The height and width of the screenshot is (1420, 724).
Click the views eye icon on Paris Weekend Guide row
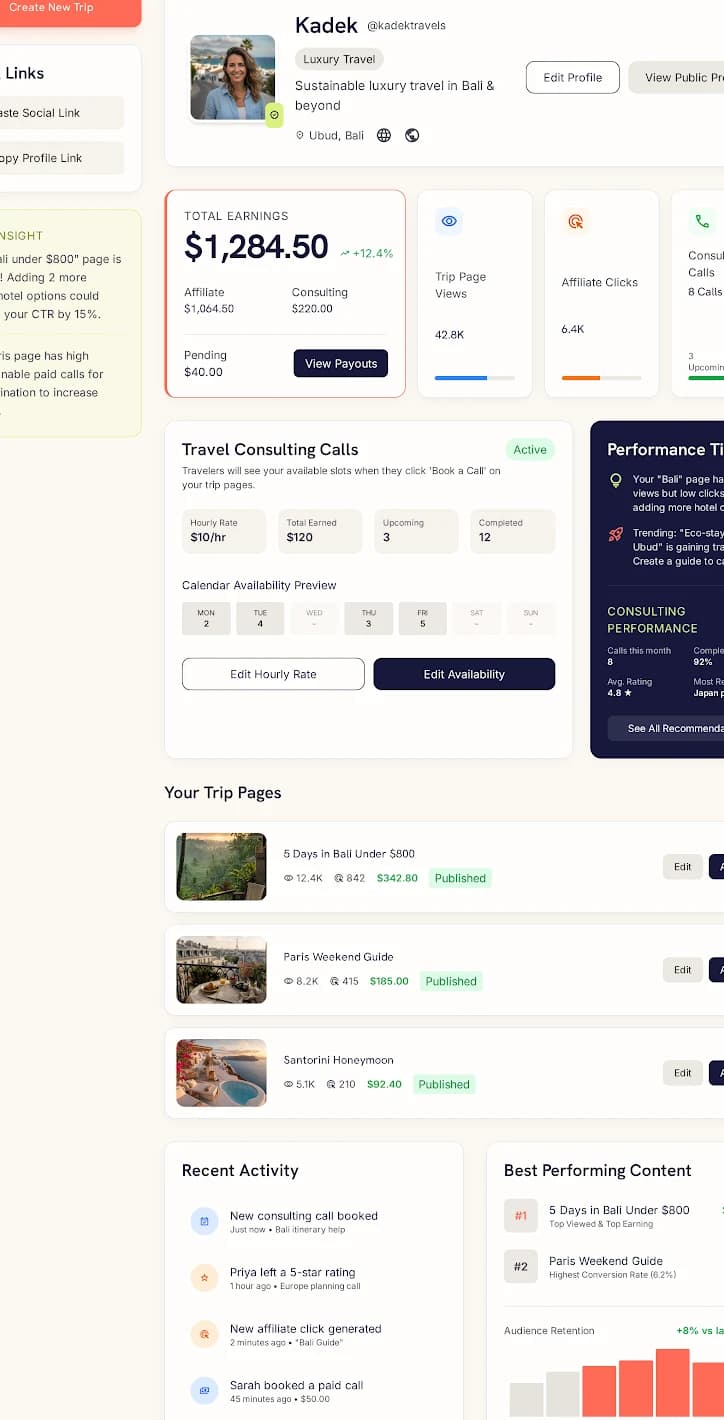point(289,981)
